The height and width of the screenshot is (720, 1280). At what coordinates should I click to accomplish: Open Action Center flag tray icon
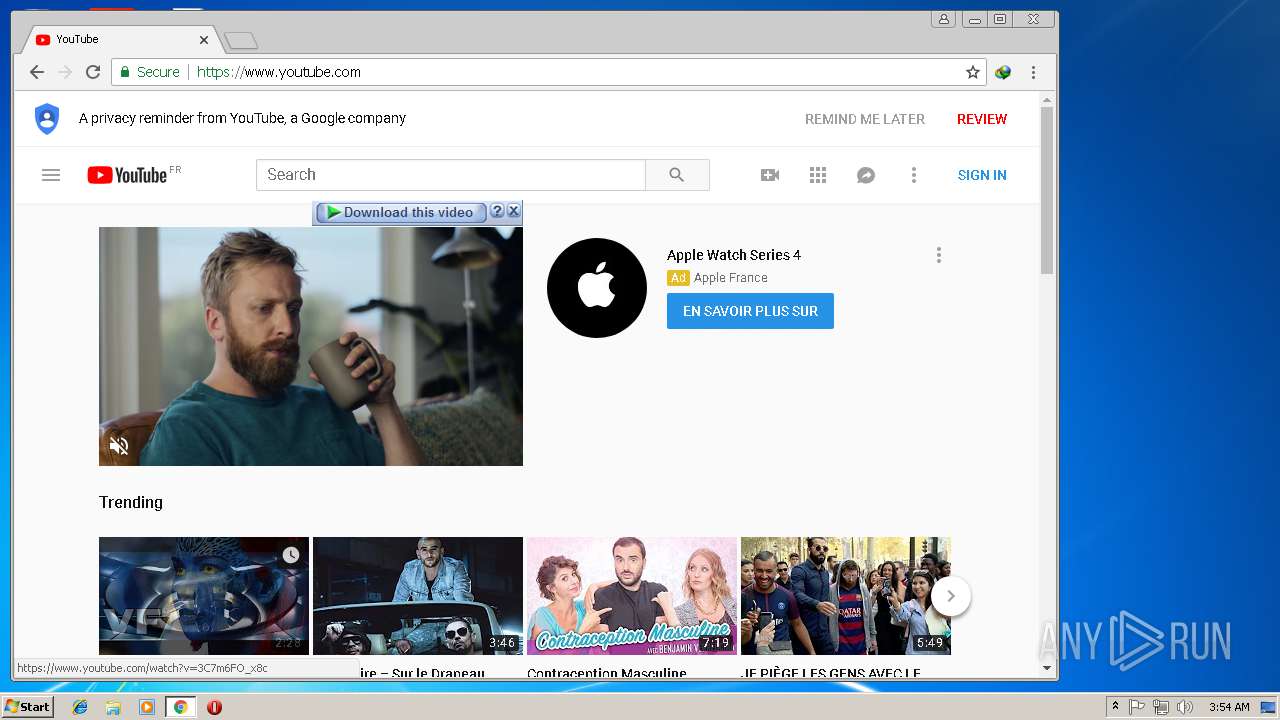point(1137,707)
